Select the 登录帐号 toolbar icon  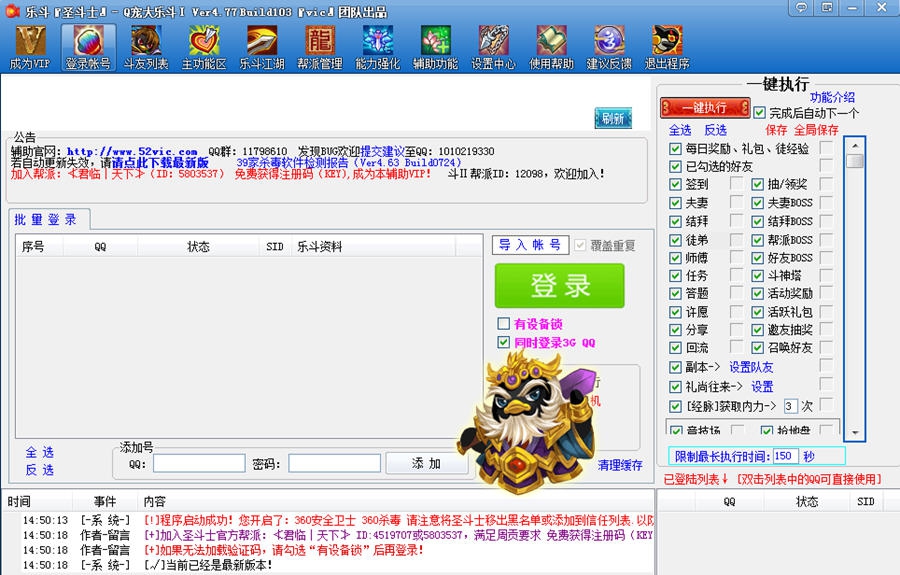point(88,48)
